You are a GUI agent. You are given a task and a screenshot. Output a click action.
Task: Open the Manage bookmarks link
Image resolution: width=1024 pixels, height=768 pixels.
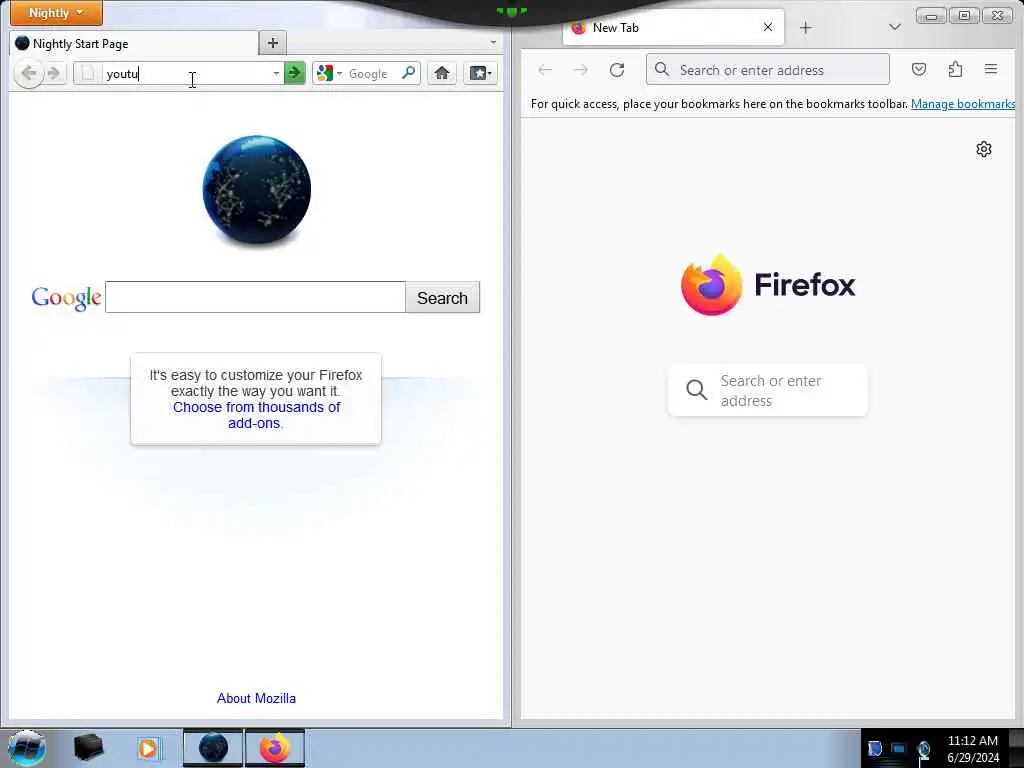pyautogui.click(x=963, y=104)
